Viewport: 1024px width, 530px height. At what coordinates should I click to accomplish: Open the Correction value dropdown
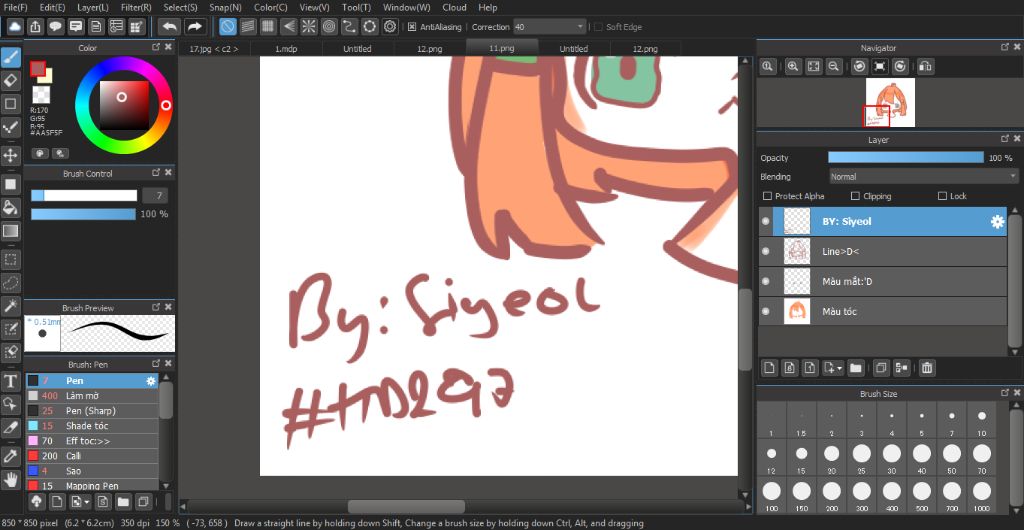click(x=581, y=27)
